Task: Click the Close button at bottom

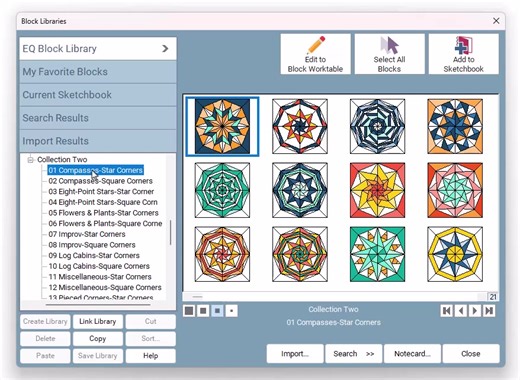Action: pos(471,354)
